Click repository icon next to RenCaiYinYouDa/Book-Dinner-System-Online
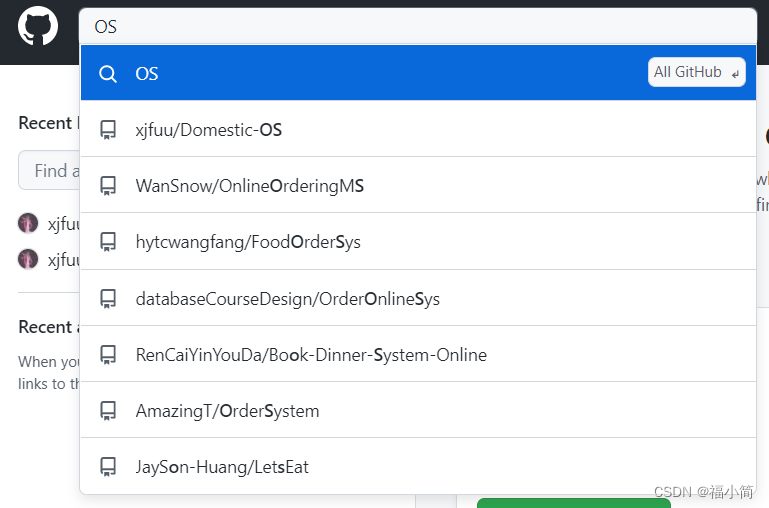Screen dimensions: 769x508 click(x=108, y=355)
